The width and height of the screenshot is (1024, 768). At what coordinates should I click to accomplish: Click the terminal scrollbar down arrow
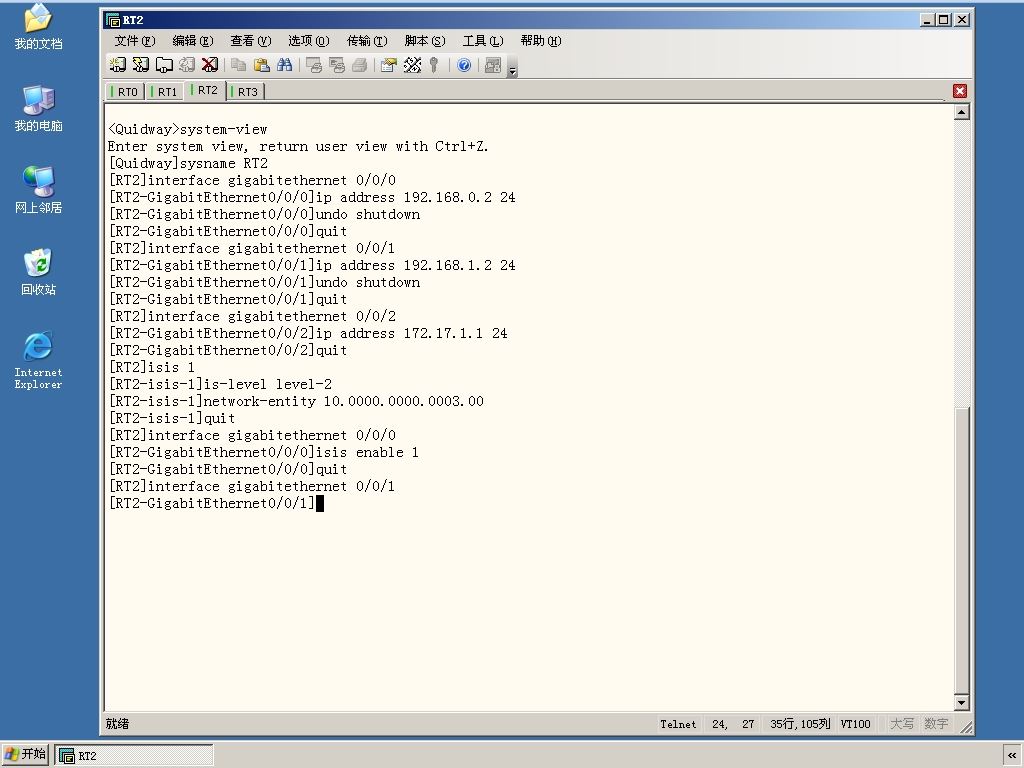click(961, 703)
